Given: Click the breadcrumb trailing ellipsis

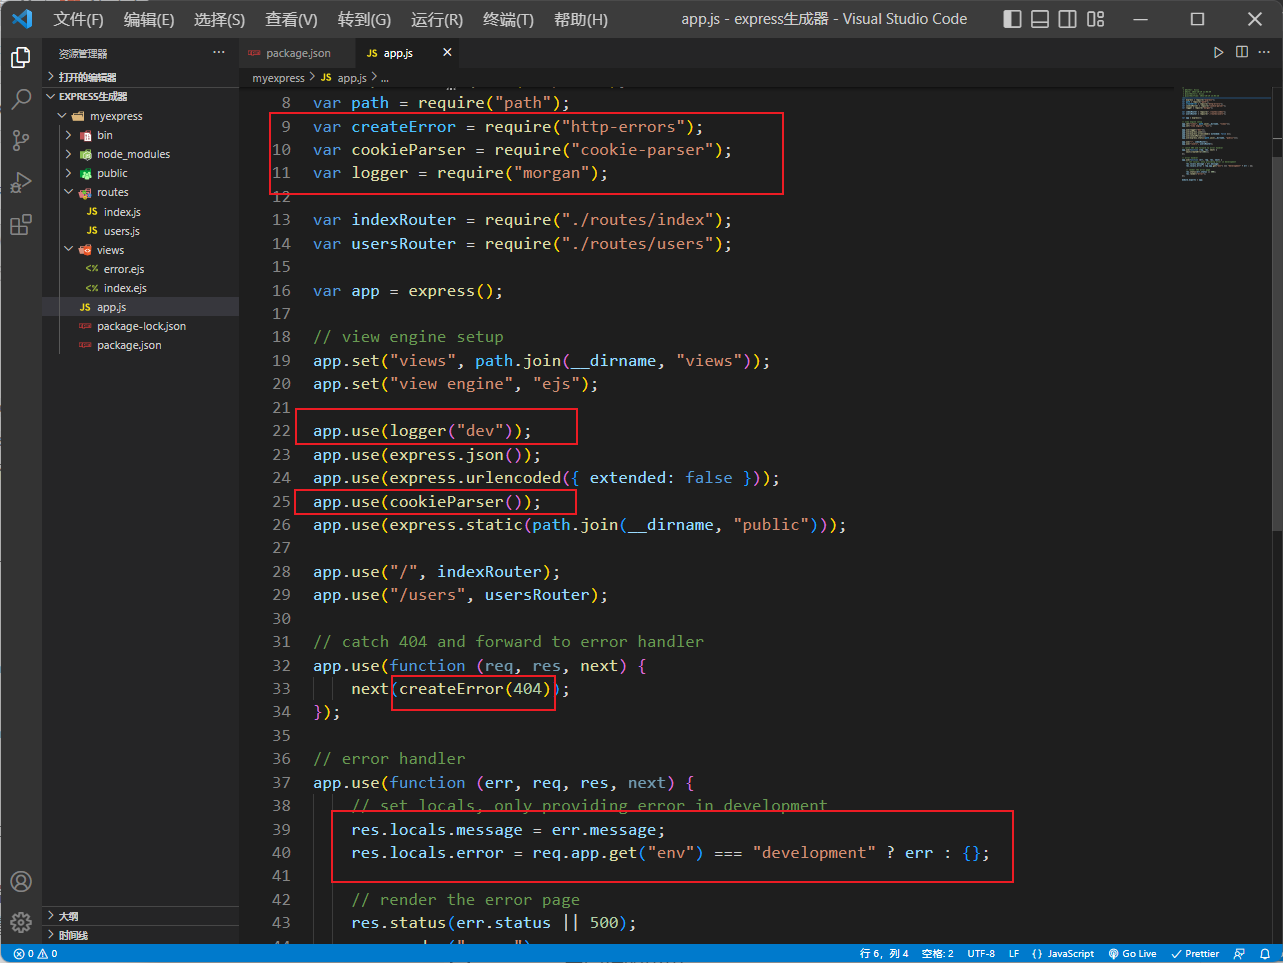Looking at the screenshot, I should coord(385,78).
